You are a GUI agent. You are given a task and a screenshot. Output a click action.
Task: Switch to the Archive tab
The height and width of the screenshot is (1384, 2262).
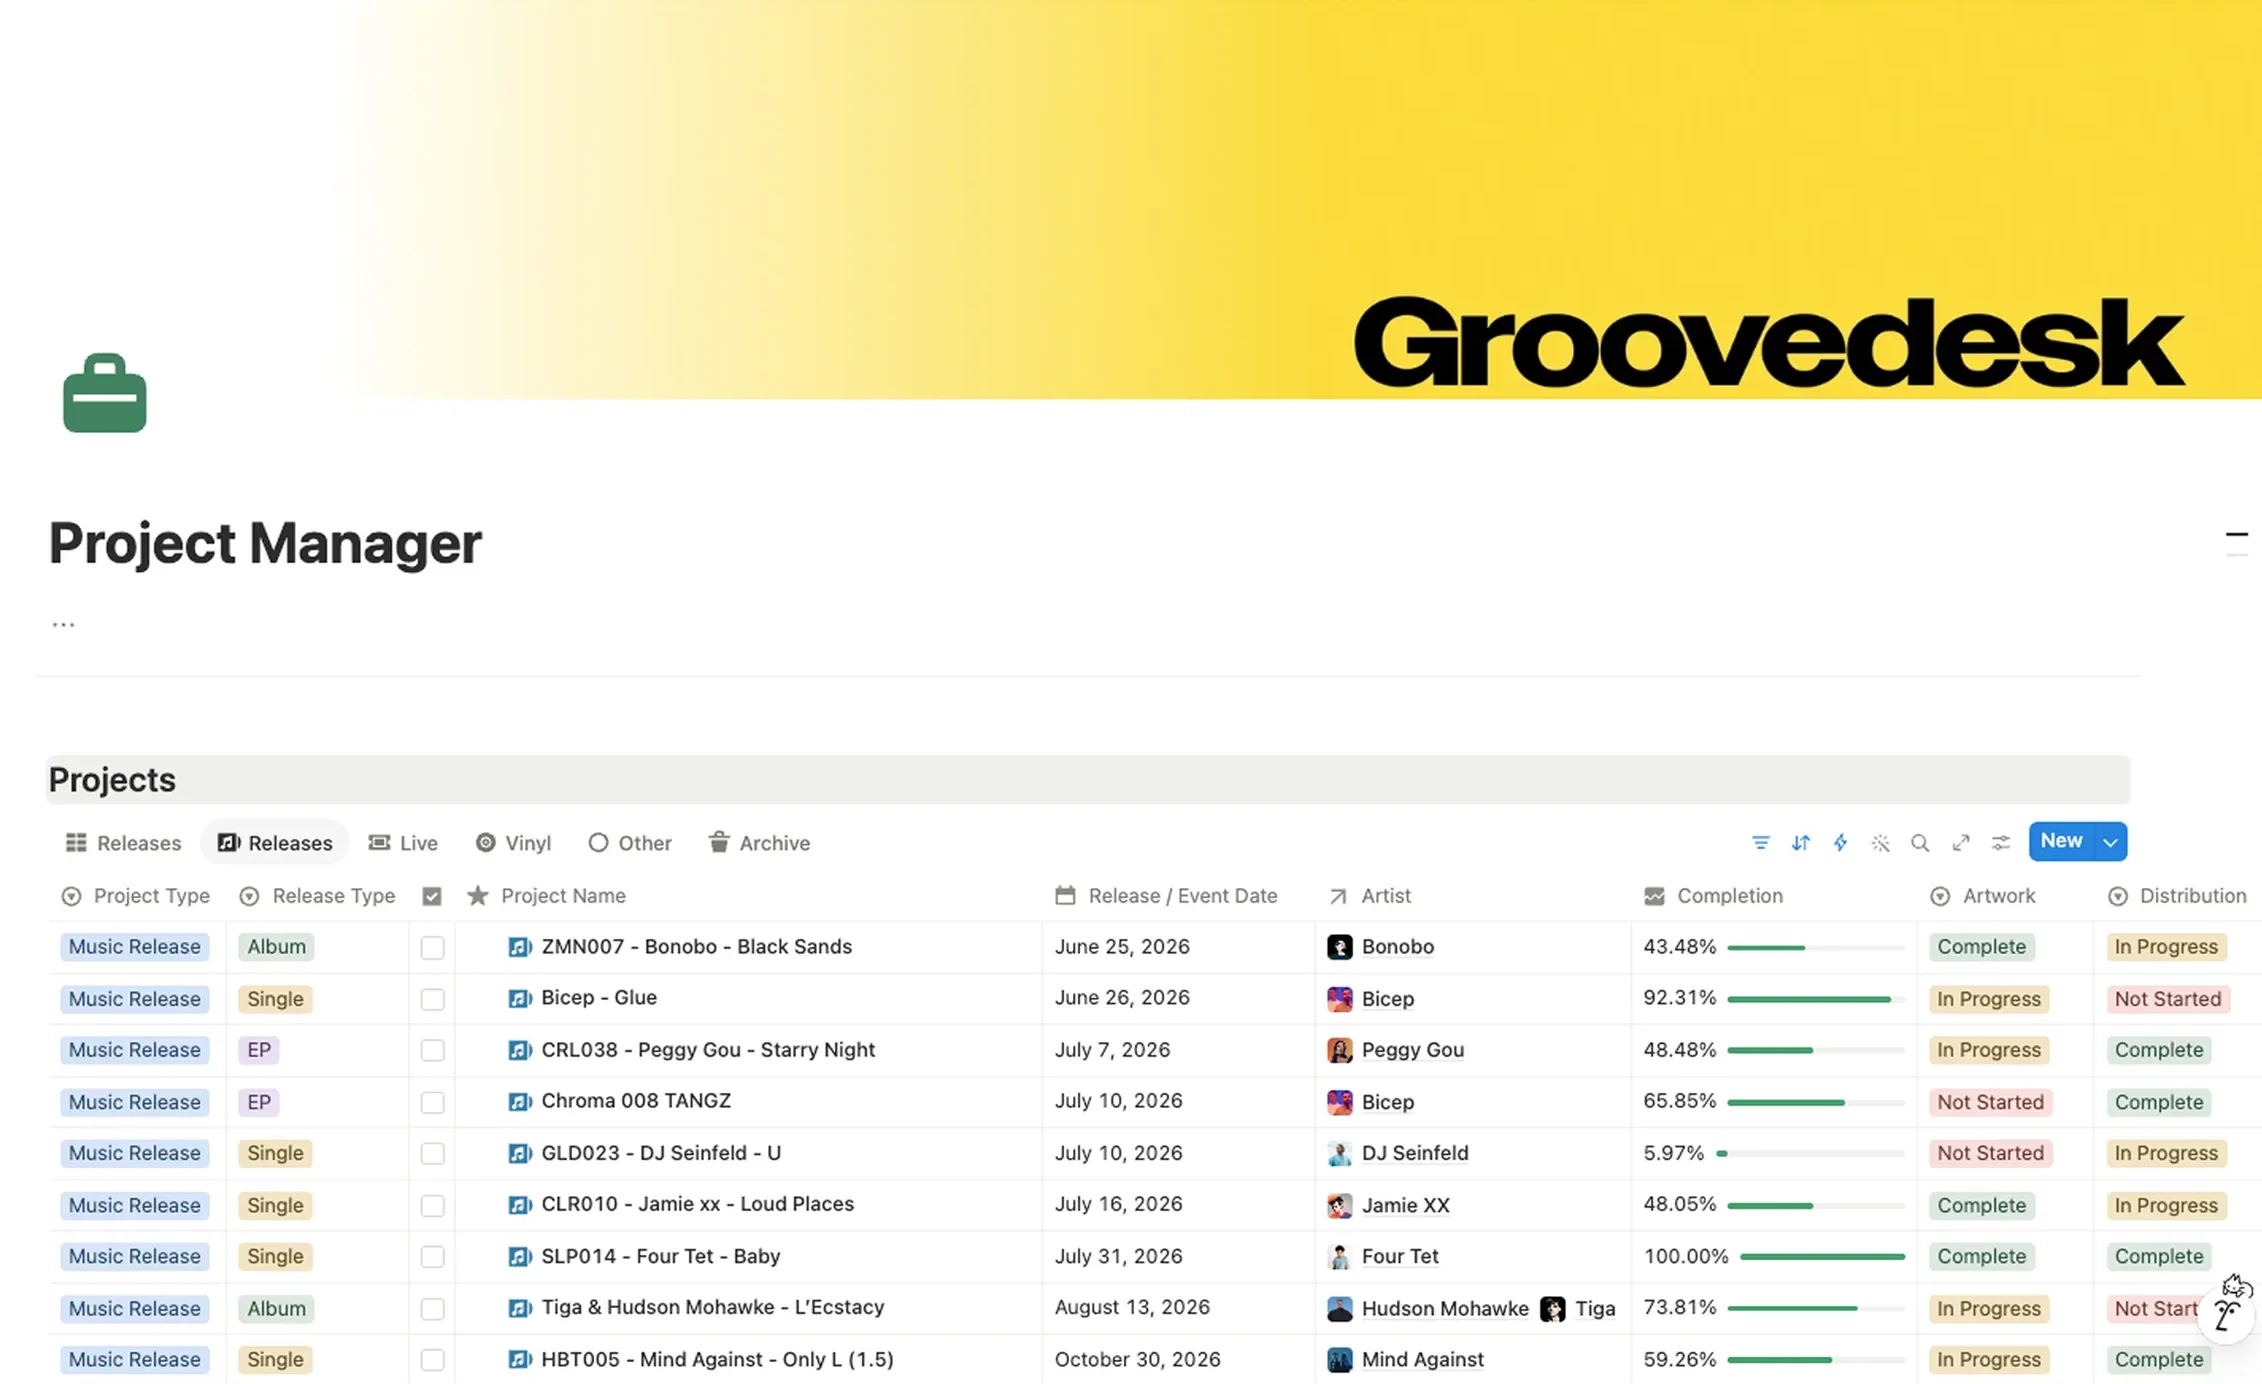coord(760,843)
